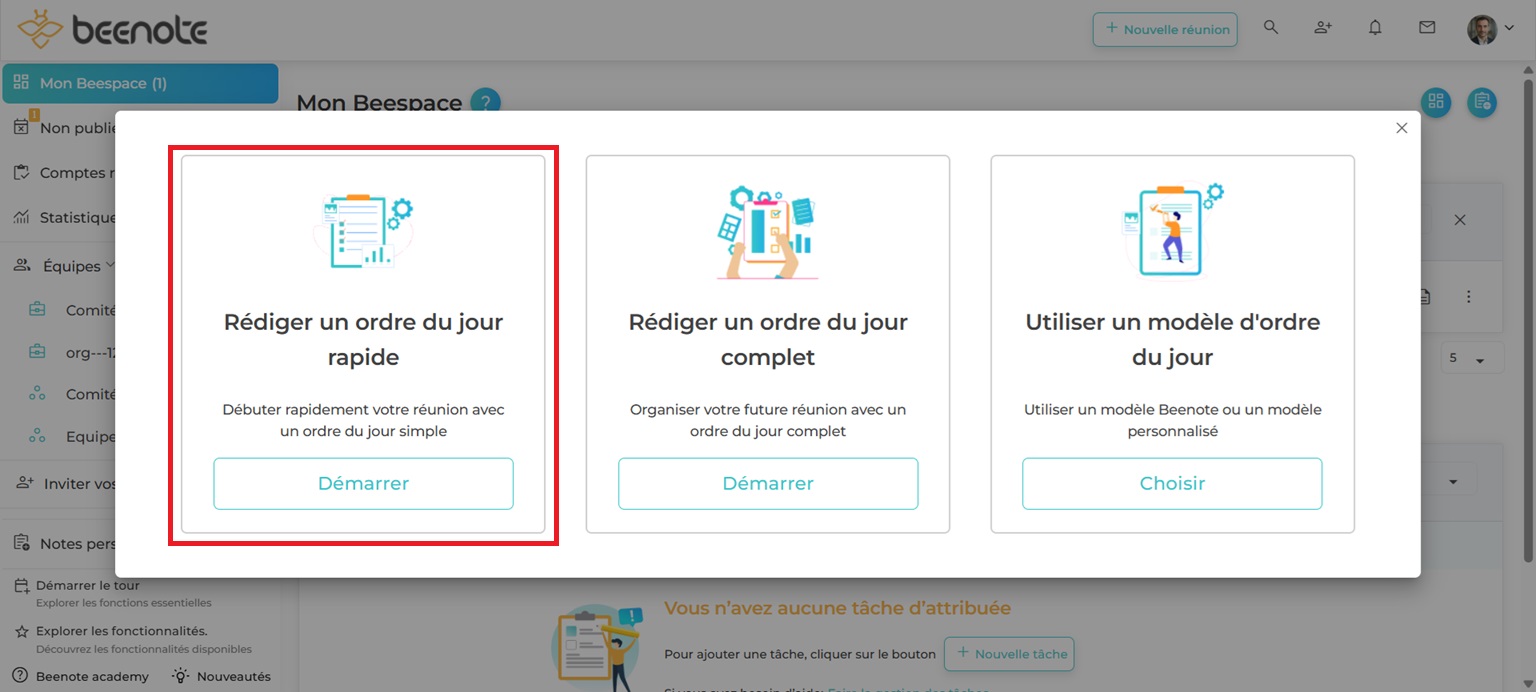The height and width of the screenshot is (692, 1536).
Task: Click the clipboard-plus agenda icon
Action: [x=1482, y=102]
